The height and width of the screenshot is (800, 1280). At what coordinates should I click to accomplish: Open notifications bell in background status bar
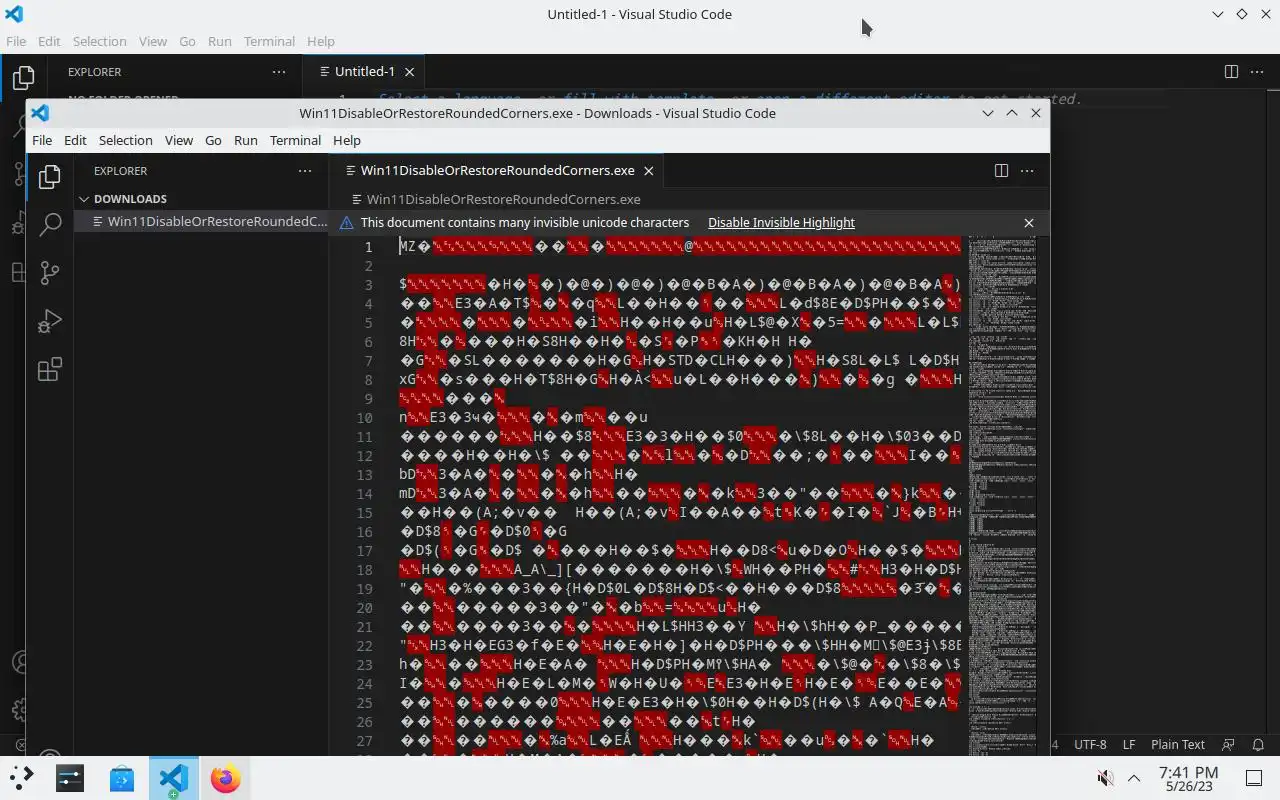[1256, 745]
